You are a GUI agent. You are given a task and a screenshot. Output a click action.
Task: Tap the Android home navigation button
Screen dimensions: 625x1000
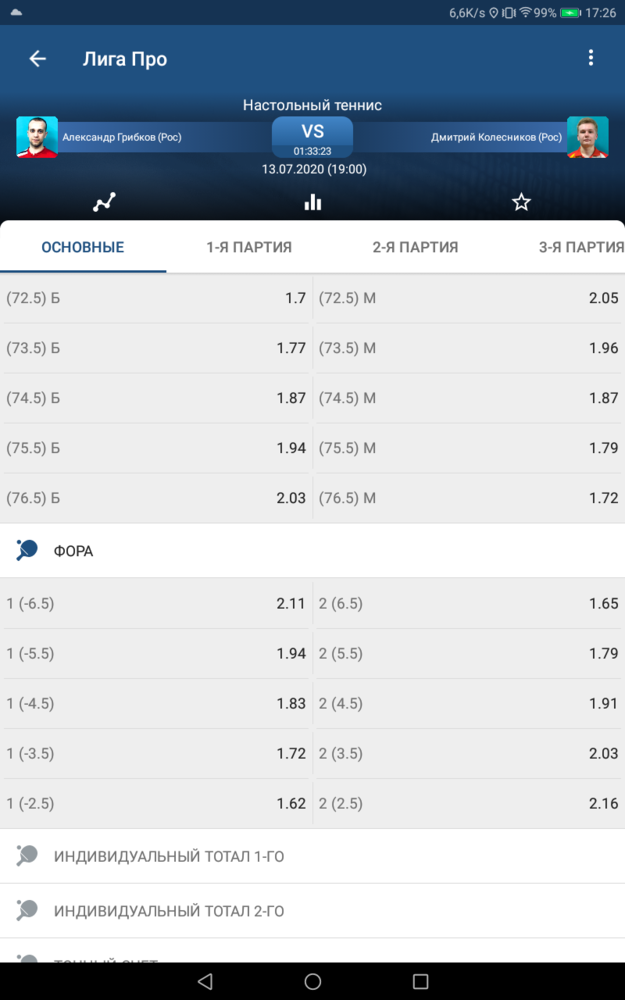312,981
